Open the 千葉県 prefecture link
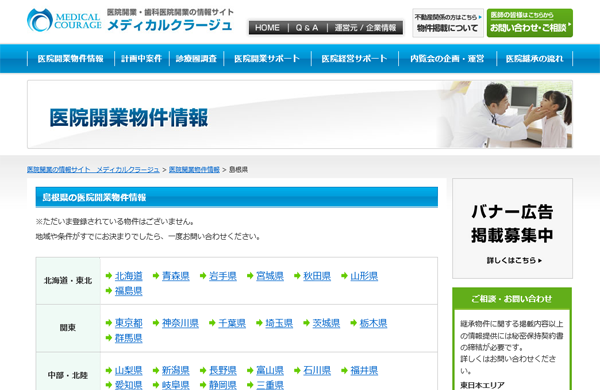This screenshot has width=600, height=390. pyautogui.click(x=232, y=323)
